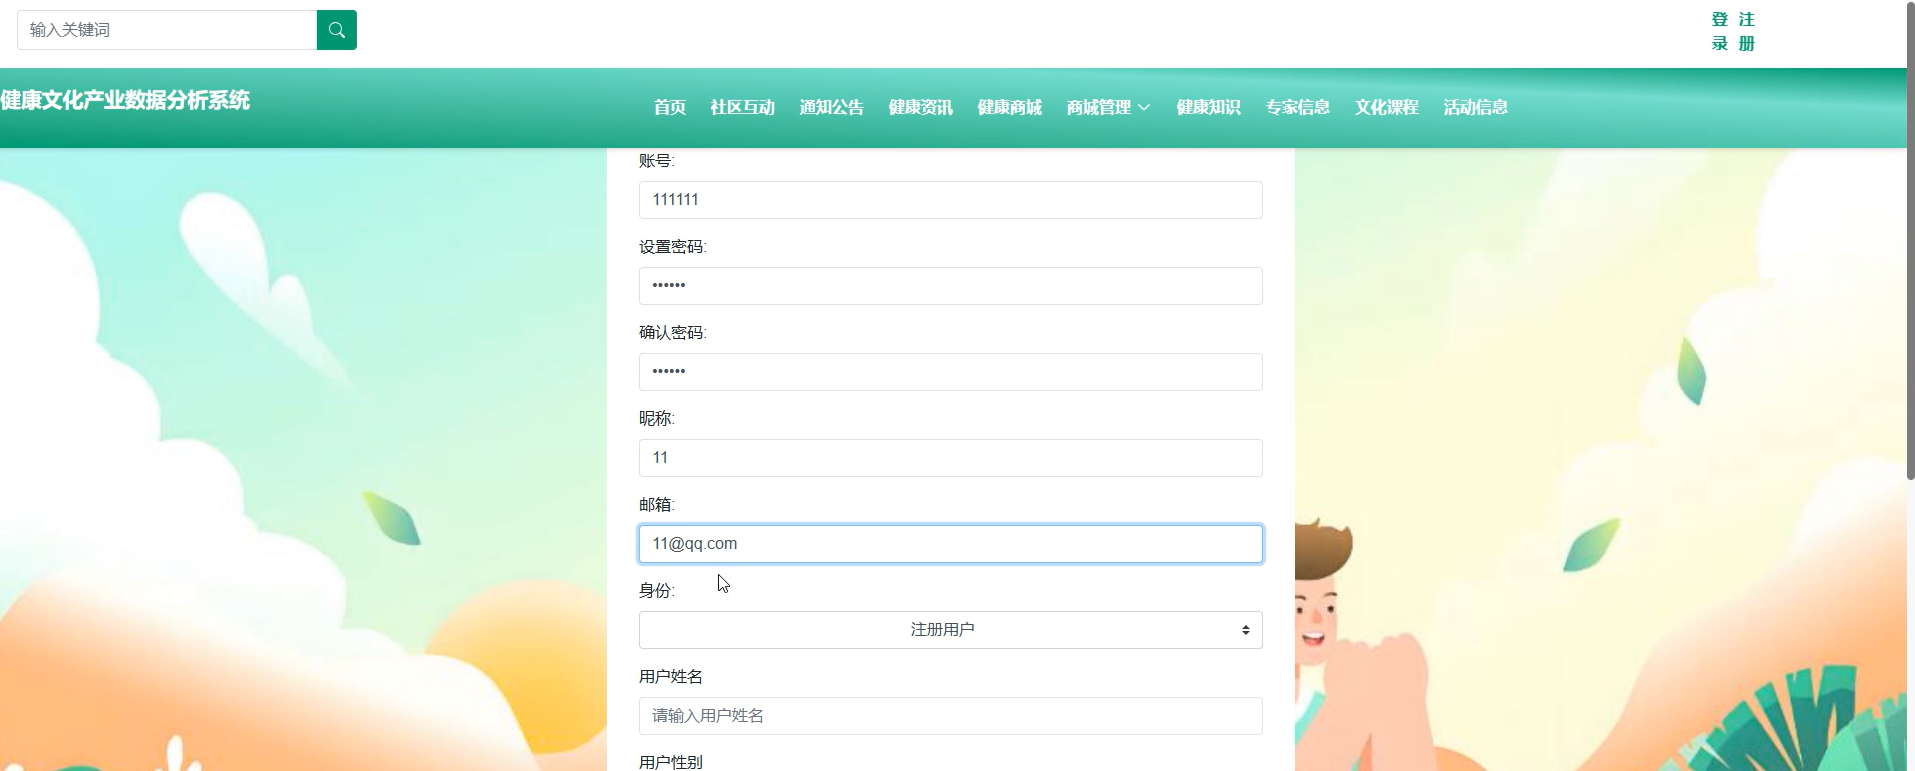Open the 健康资讯 nav item
Image resolution: width=1915 pixels, height=771 pixels.
pos(921,107)
